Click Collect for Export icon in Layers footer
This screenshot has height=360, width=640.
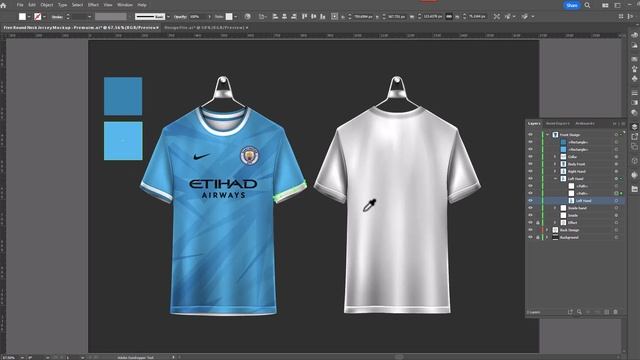tap(570, 312)
